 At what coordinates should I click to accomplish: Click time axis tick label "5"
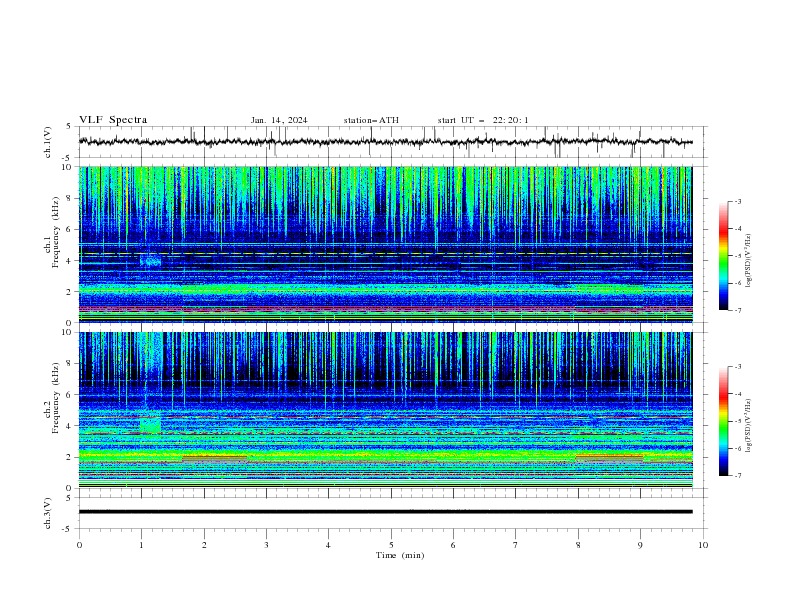[391, 545]
